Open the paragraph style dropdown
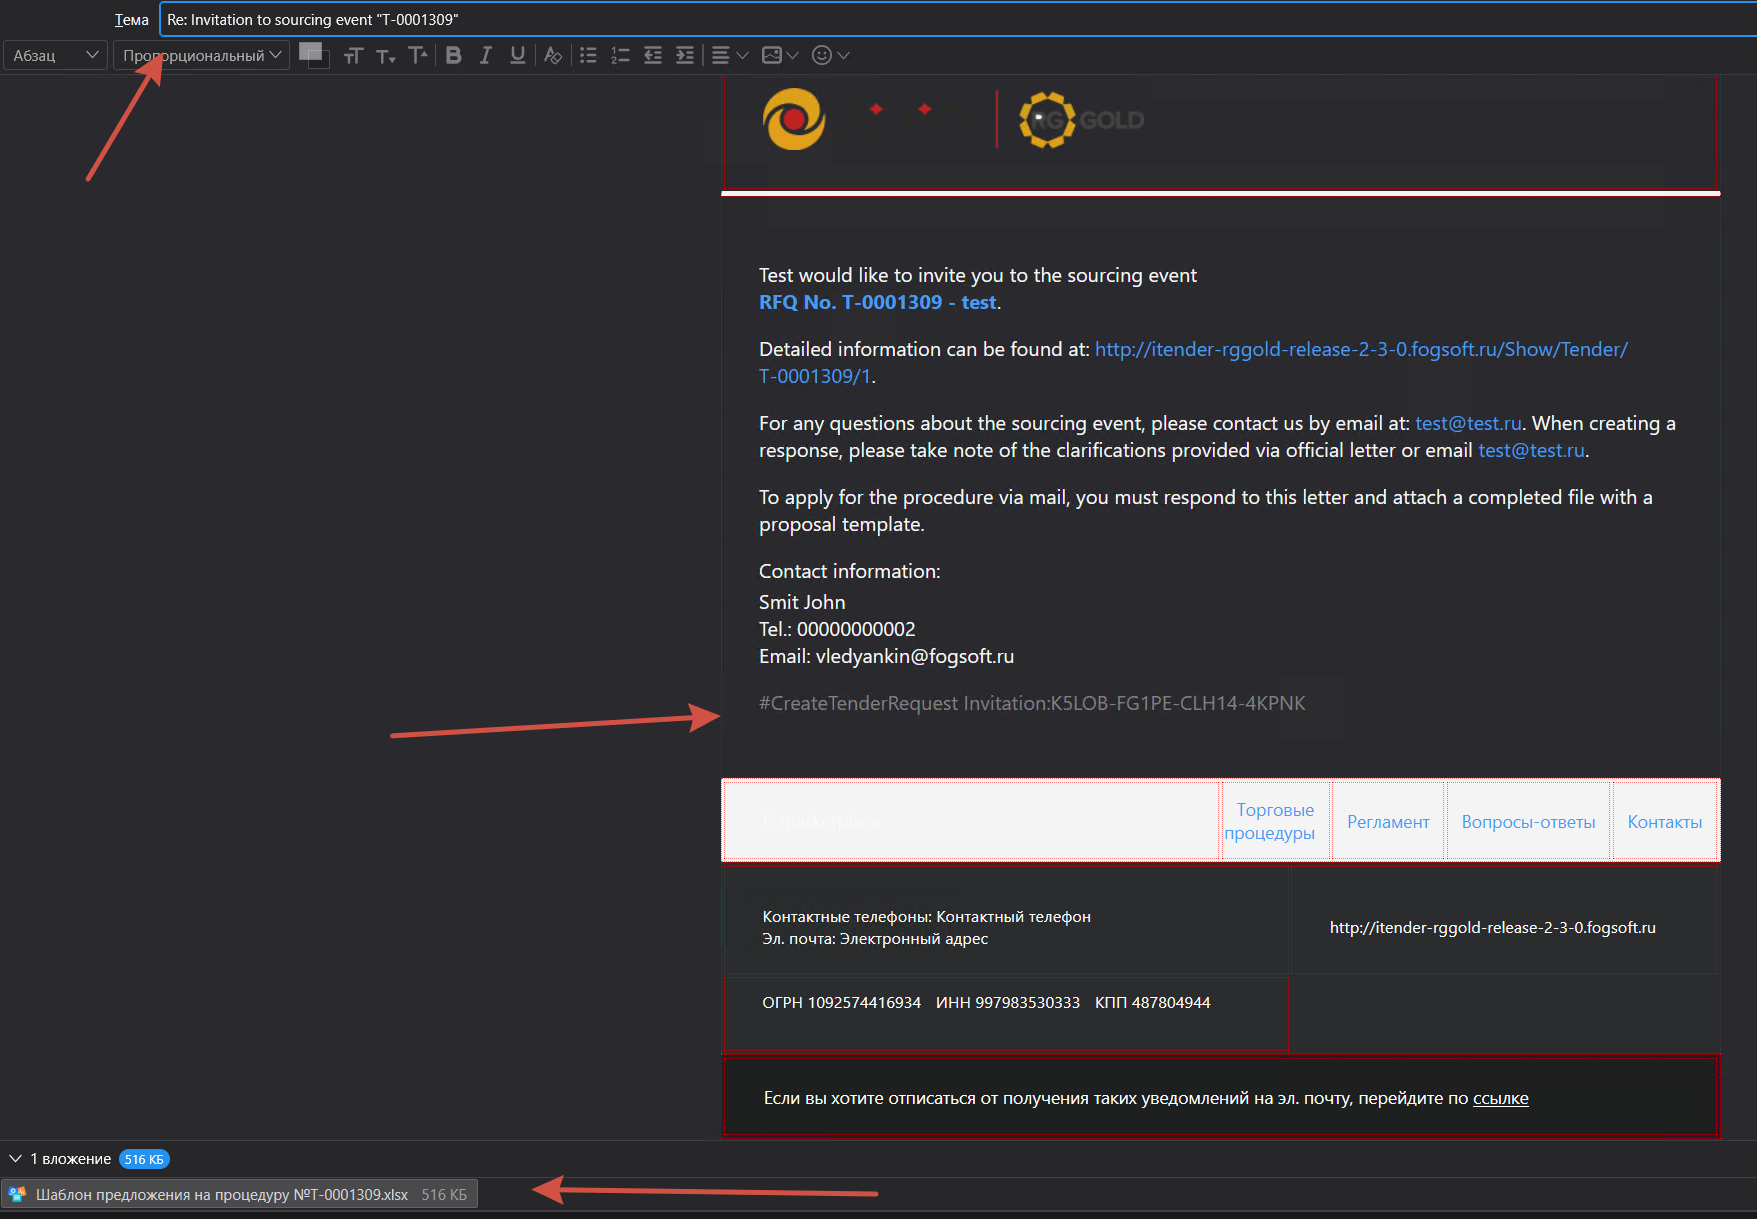The height and width of the screenshot is (1219, 1757). click(55, 55)
